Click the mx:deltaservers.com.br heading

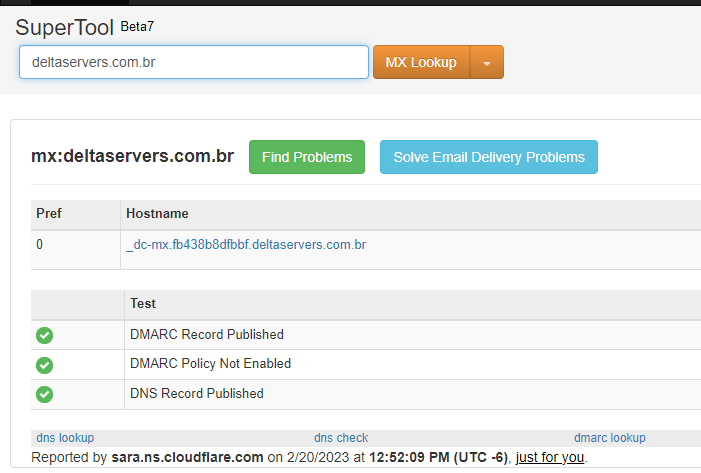coord(132,156)
